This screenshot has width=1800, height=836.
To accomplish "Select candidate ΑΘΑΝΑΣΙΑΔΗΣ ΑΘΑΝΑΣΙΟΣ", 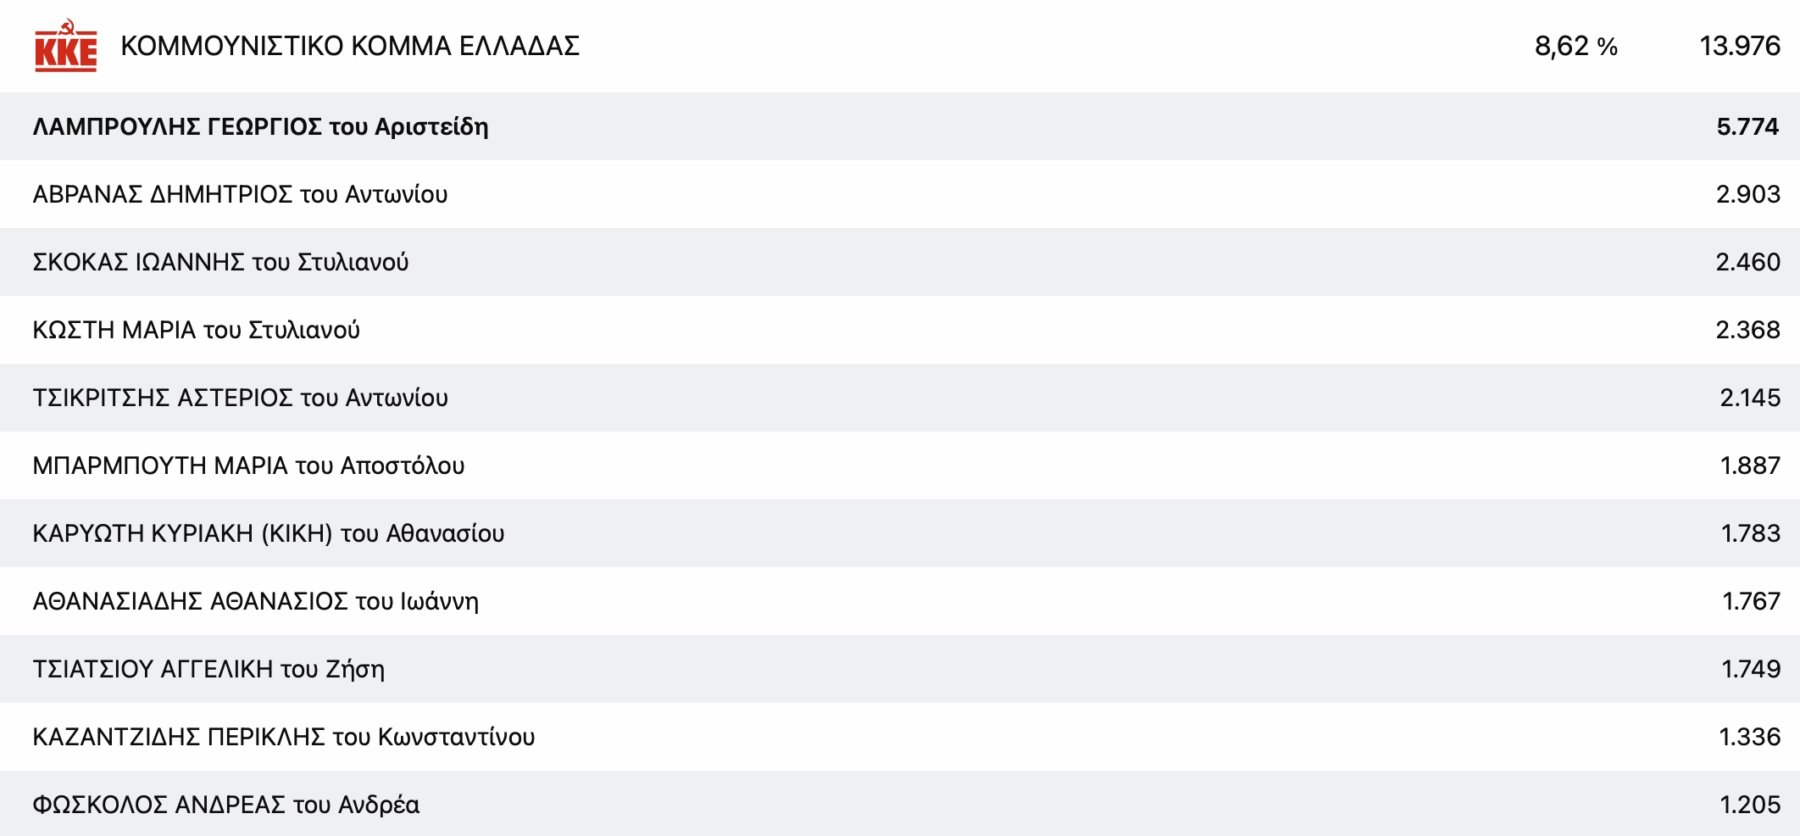I will tap(255, 601).
